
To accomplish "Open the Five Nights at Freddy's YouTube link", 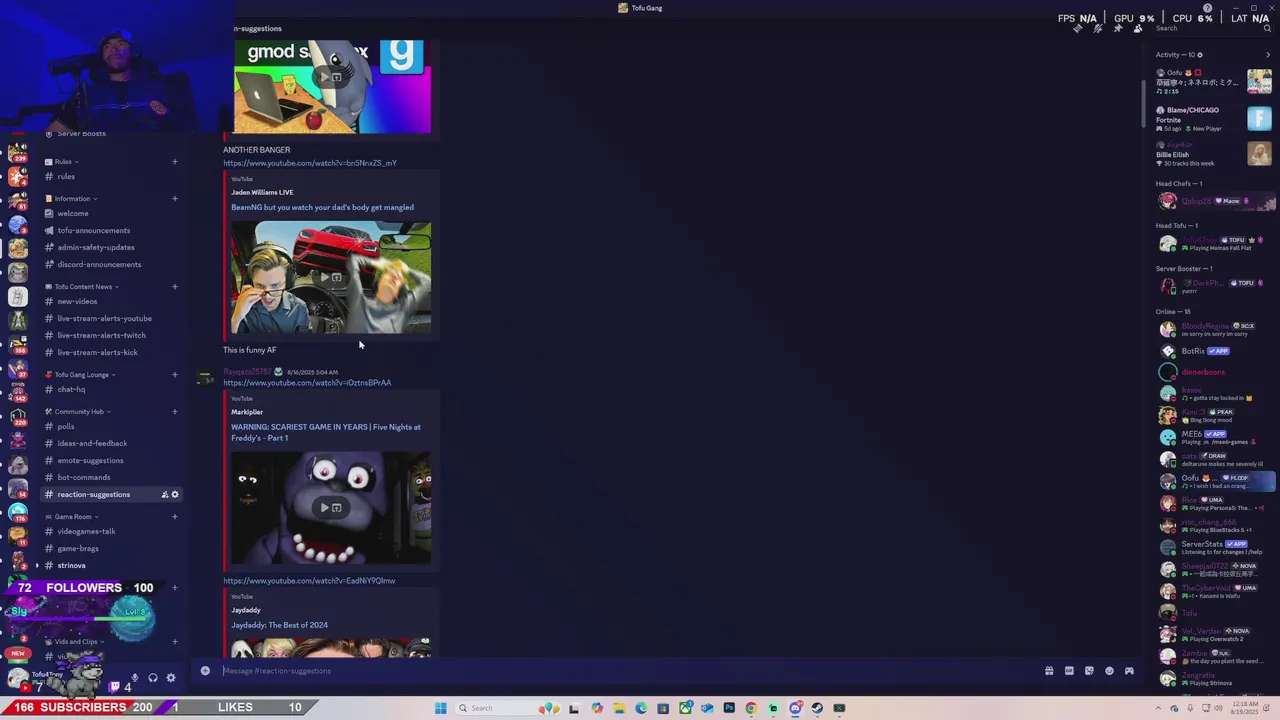I will coord(307,383).
